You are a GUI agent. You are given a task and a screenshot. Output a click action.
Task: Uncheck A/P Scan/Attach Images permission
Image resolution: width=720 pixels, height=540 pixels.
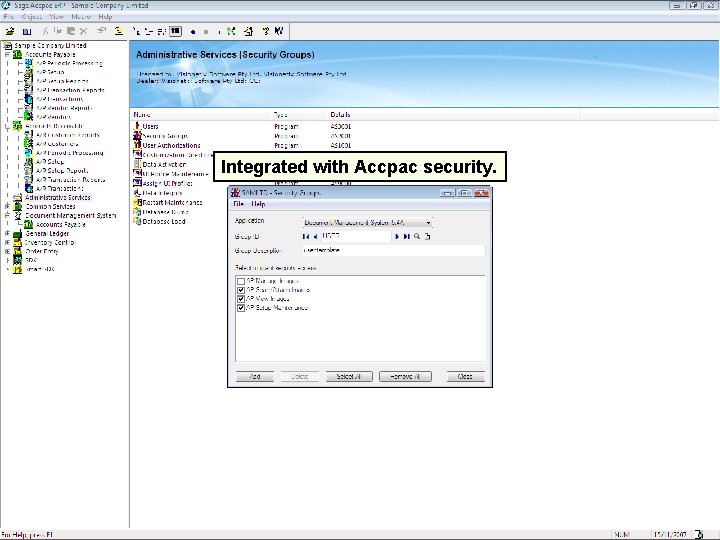pos(241,290)
